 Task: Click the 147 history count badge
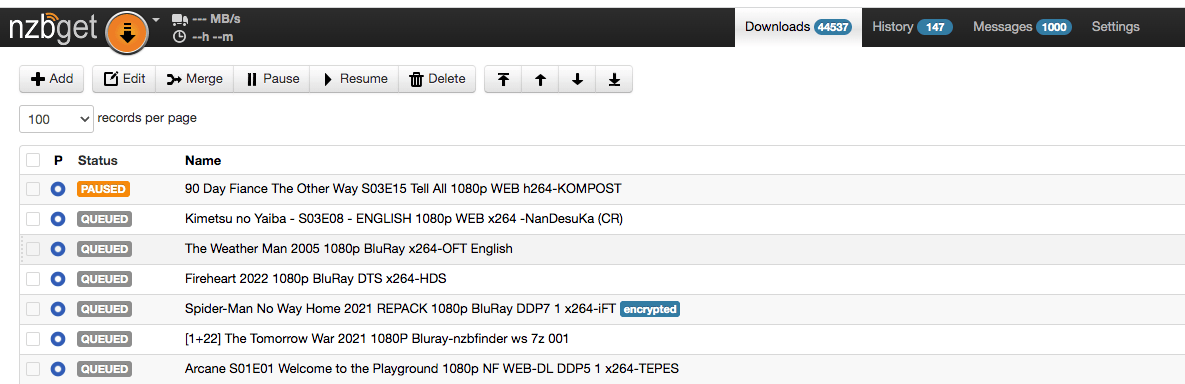pyautogui.click(x=935, y=27)
